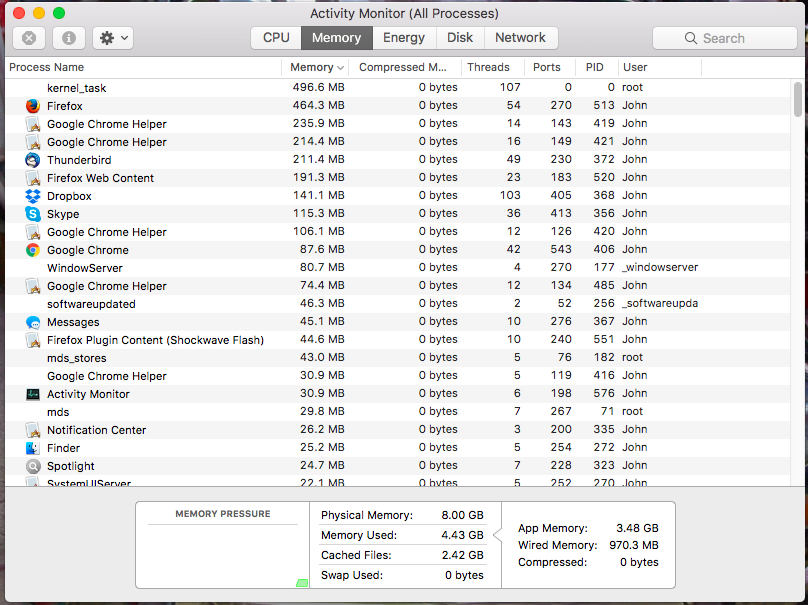808x605 pixels.
Task: Click the 464.3 MB Firefox memory value
Action: [318, 106]
